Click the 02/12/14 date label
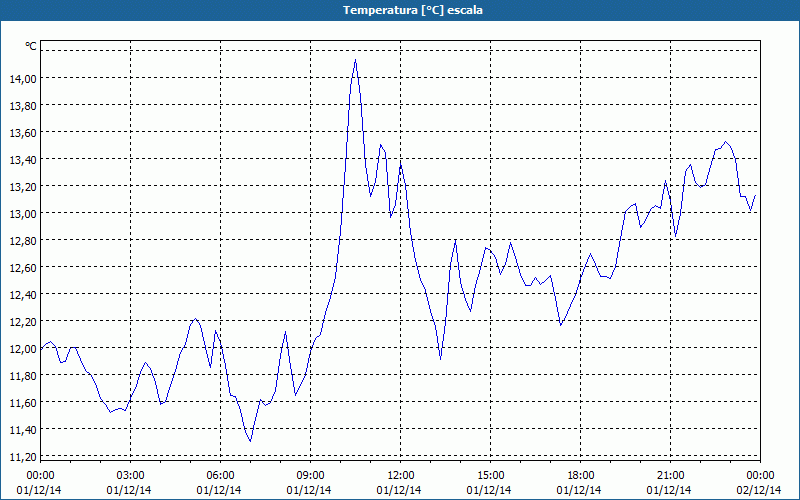 click(x=759, y=490)
